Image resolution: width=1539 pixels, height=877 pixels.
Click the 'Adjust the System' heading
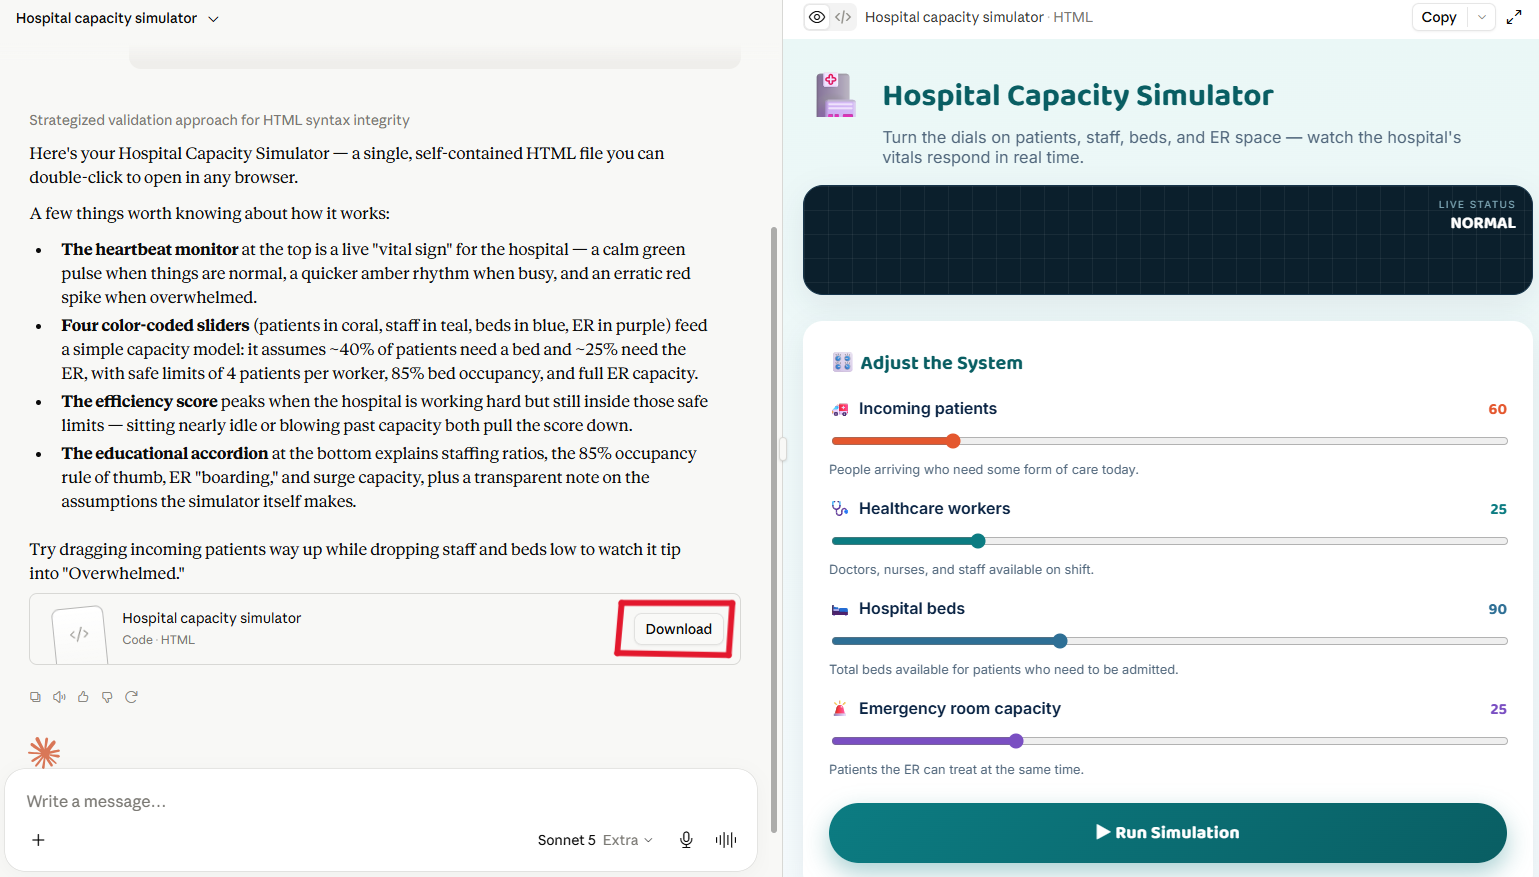point(941,363)
